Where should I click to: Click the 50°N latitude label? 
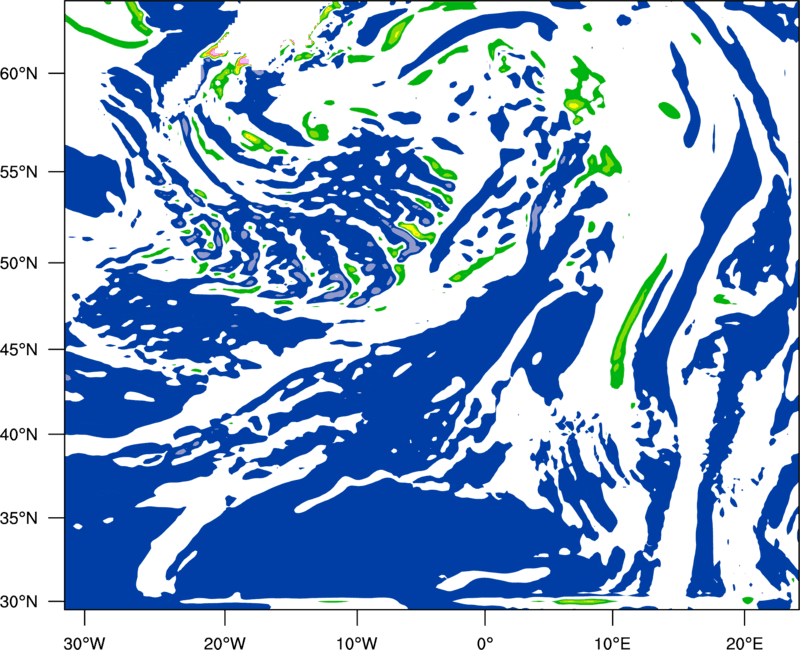19,264
